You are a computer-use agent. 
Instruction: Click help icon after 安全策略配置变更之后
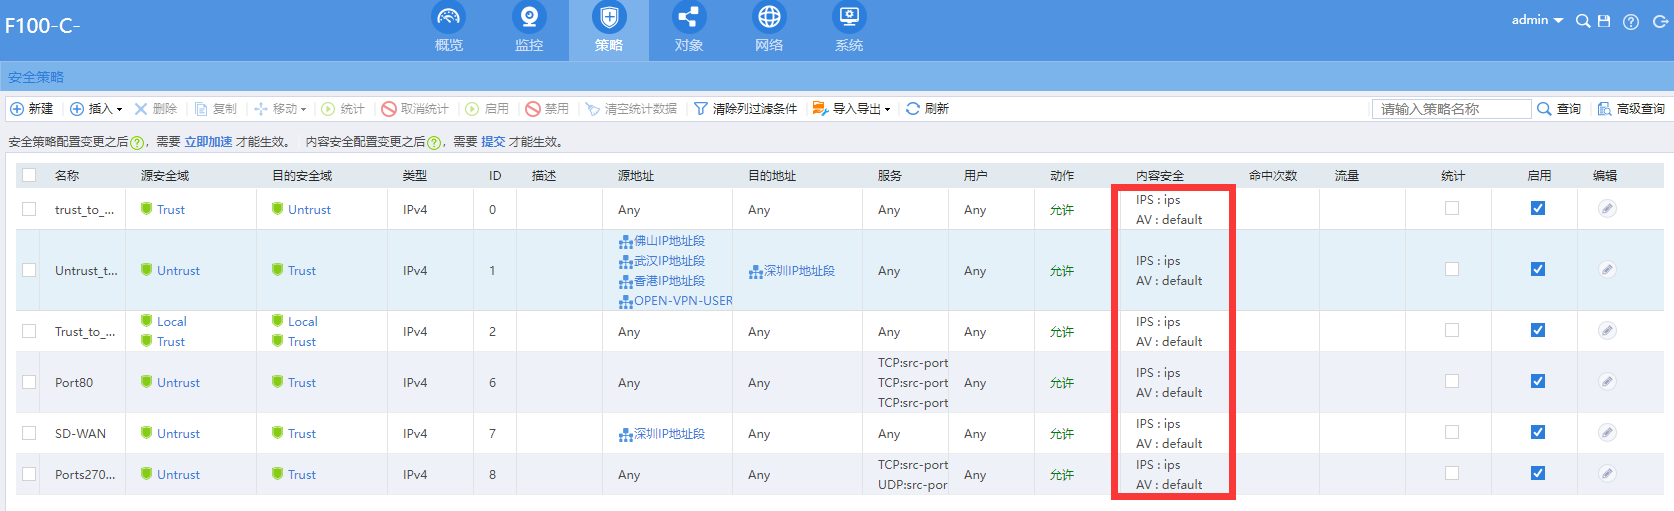[x=137, y=143]
